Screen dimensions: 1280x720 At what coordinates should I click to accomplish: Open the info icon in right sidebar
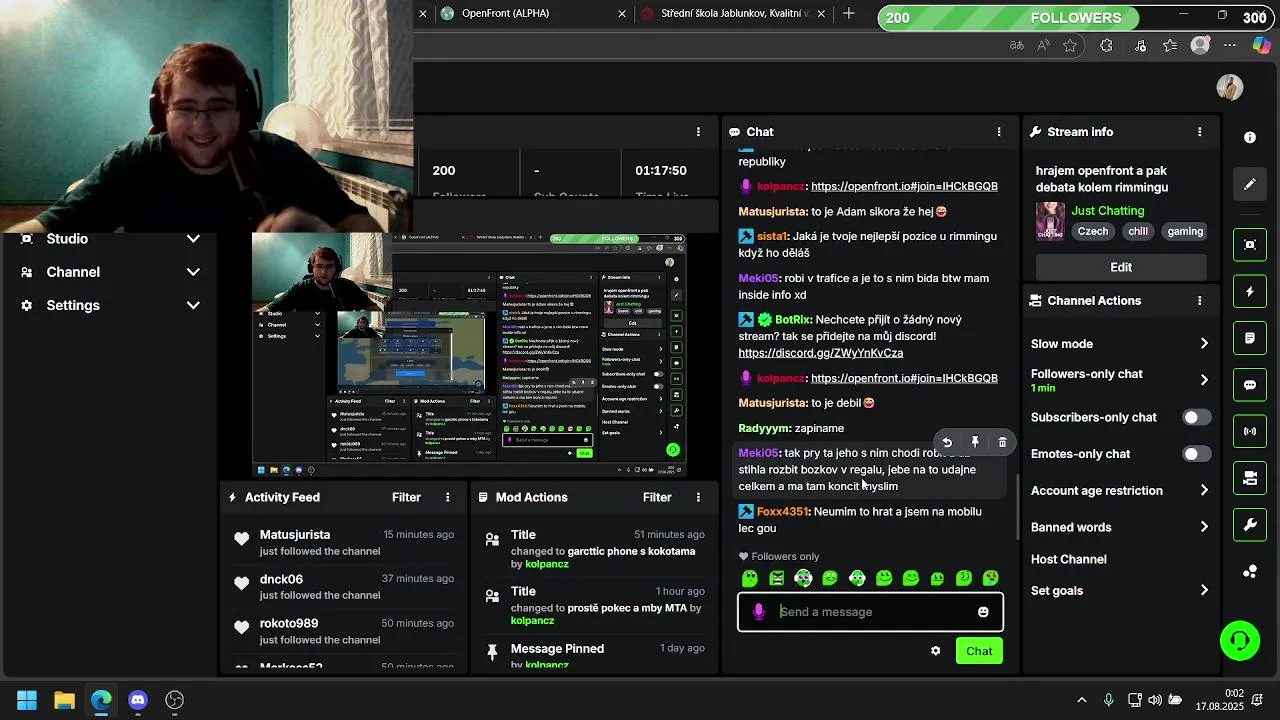click(x=1250, y=137)
